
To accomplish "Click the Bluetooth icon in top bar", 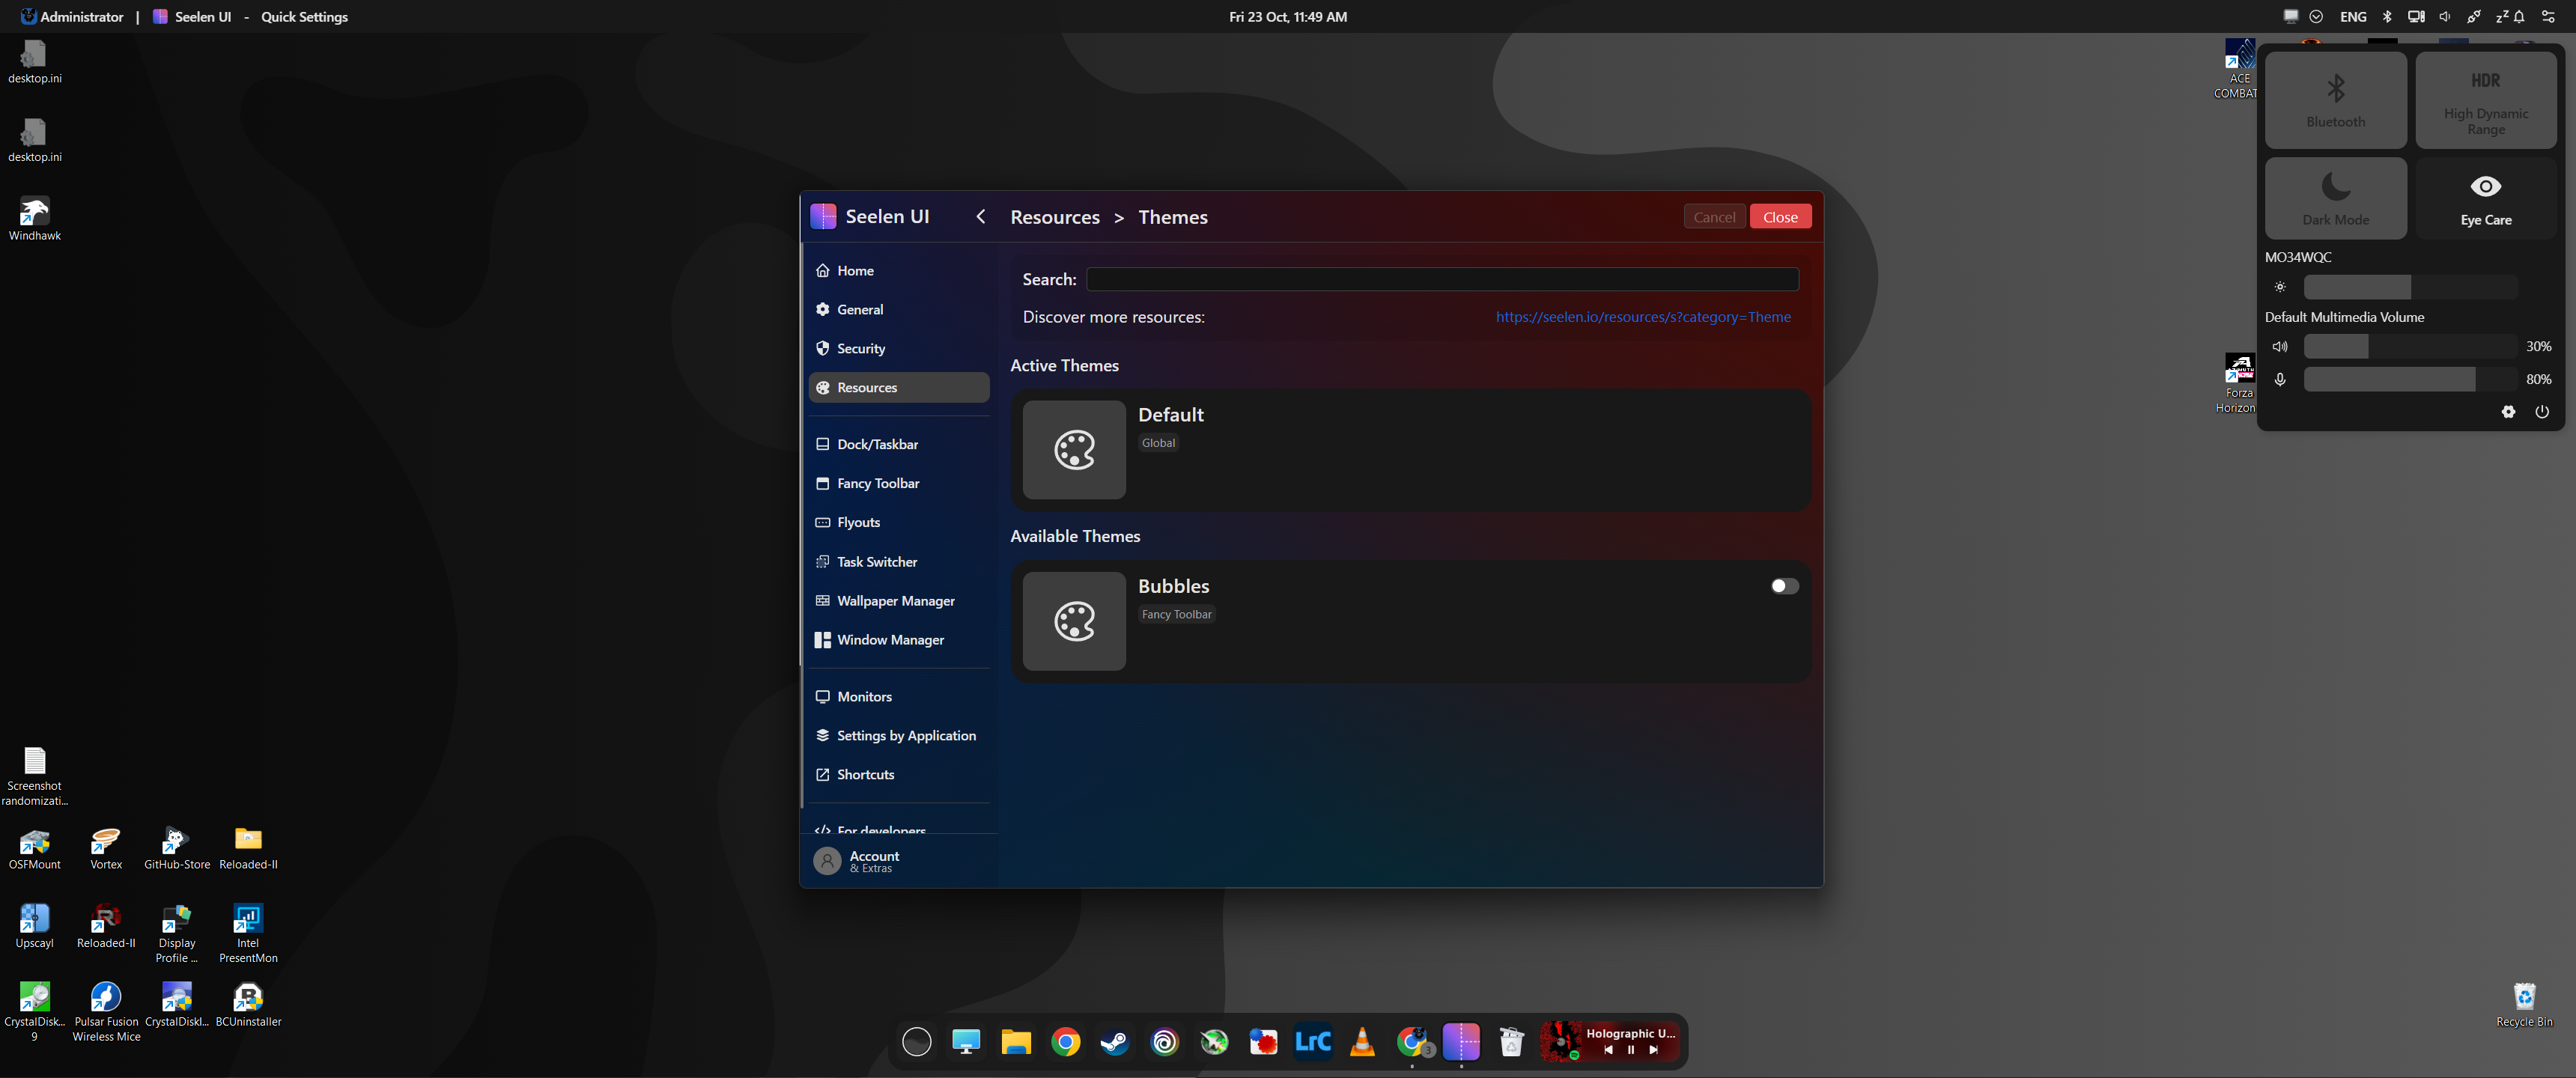I will (x=2387, y=16).
